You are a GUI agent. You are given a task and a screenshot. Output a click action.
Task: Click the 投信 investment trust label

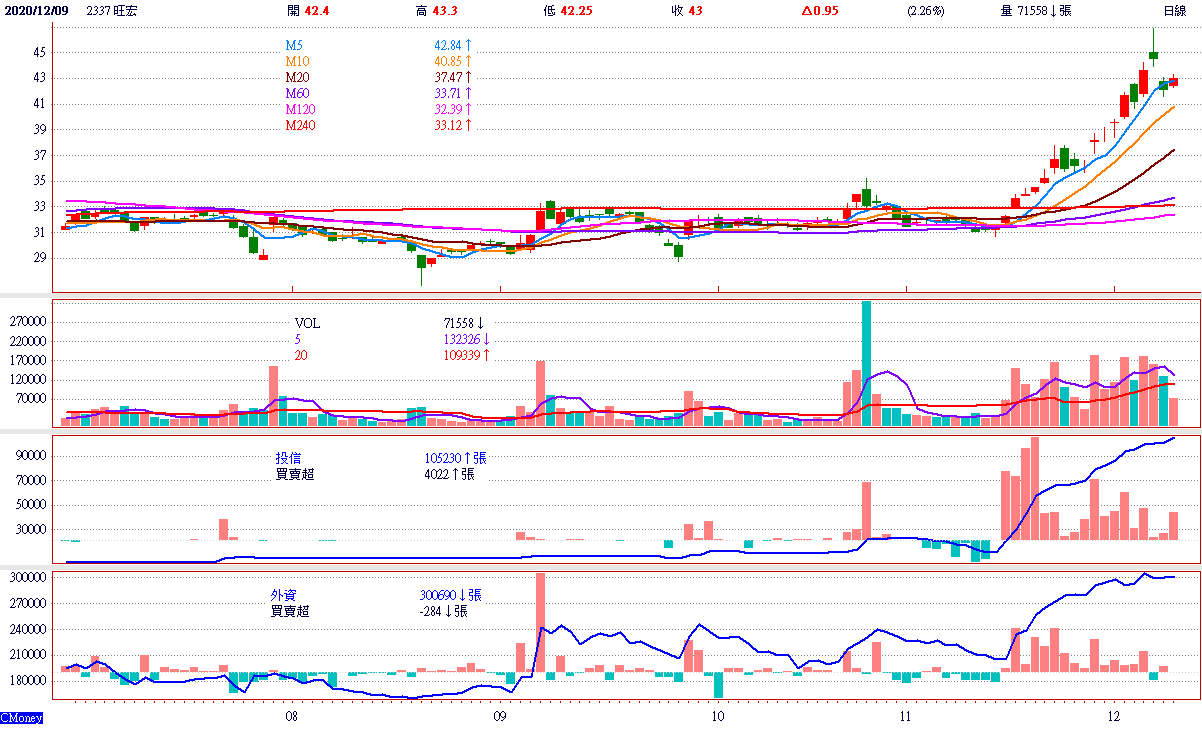click(289, 458)
